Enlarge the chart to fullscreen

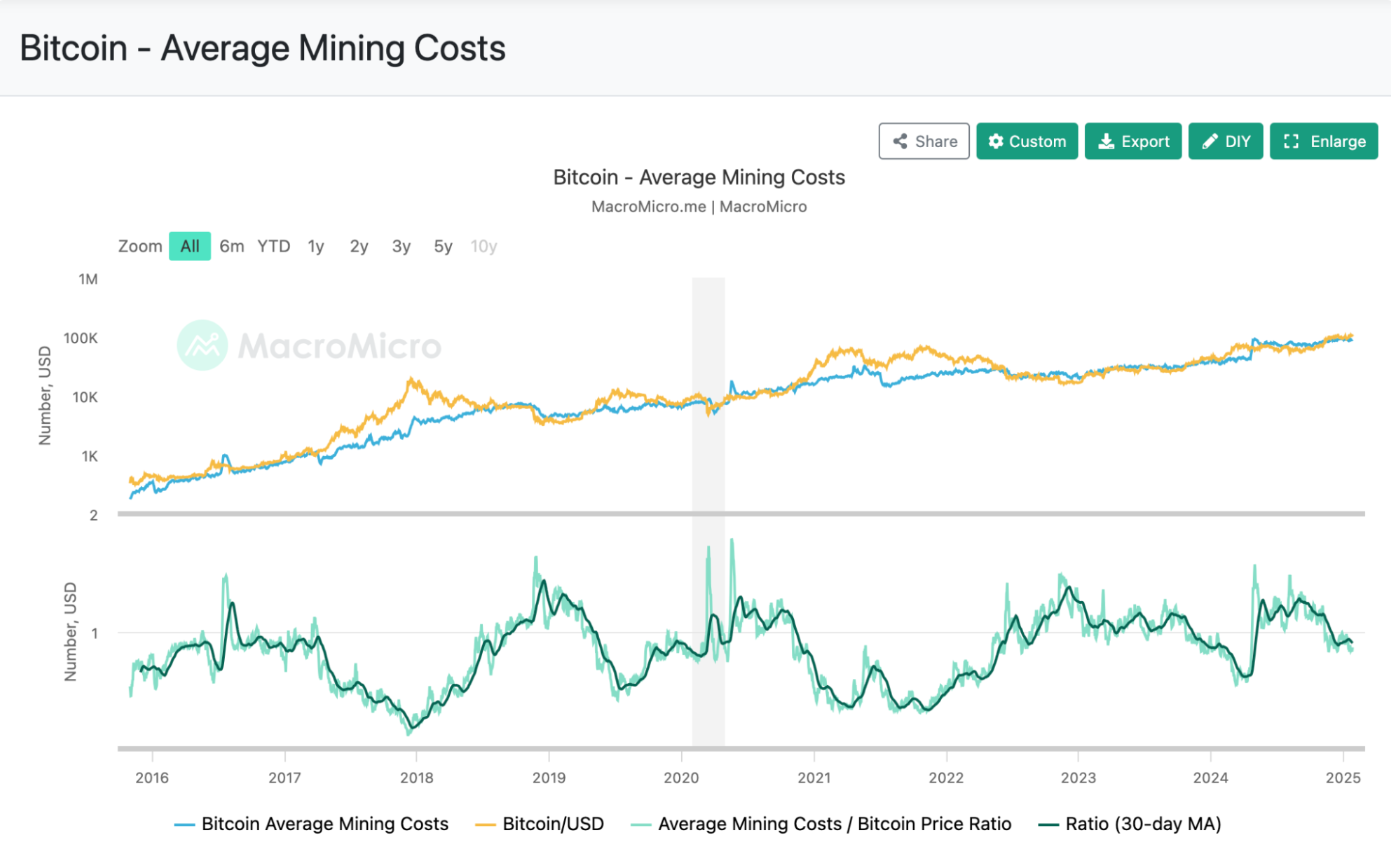pyautogui.click(x=1323, y=141)
